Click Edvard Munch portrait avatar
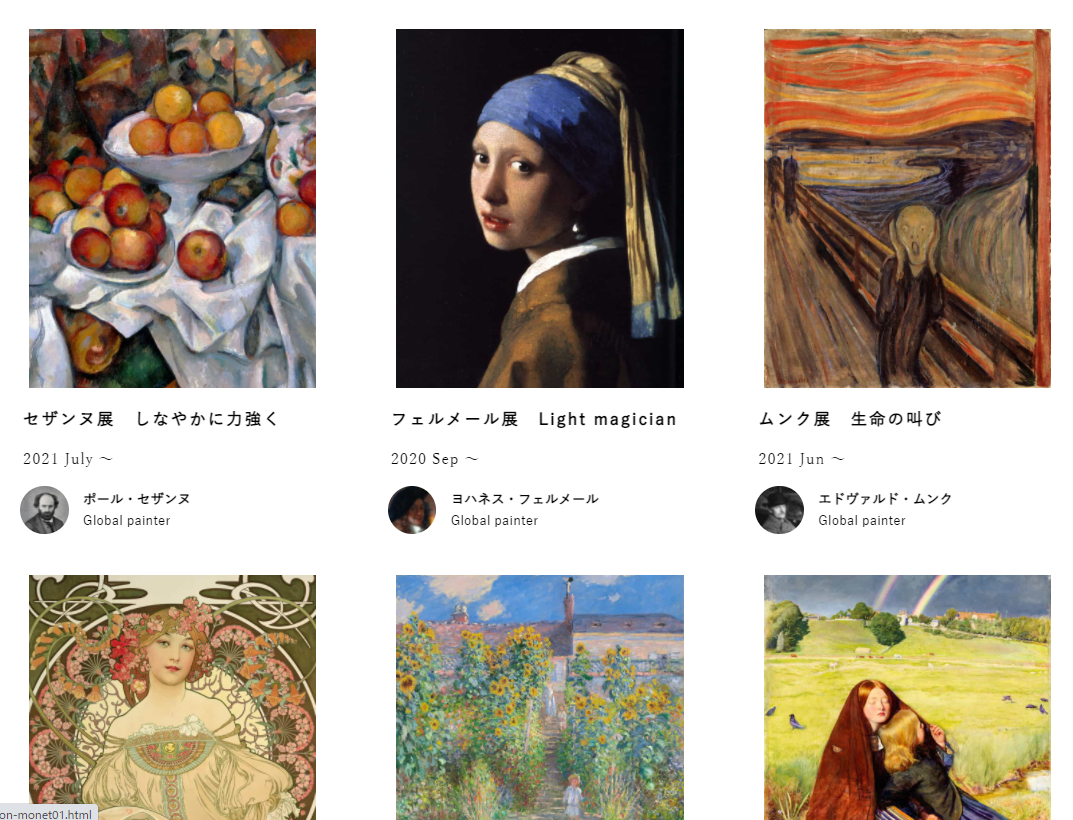Image resolution: width=1073 pixels, height=820 pixels. pos(779,510)
